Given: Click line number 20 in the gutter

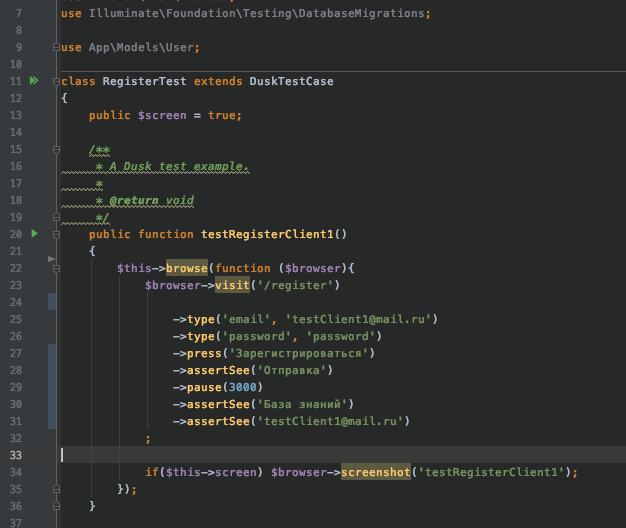Looking at the screenshot, I should pos(16,234).
